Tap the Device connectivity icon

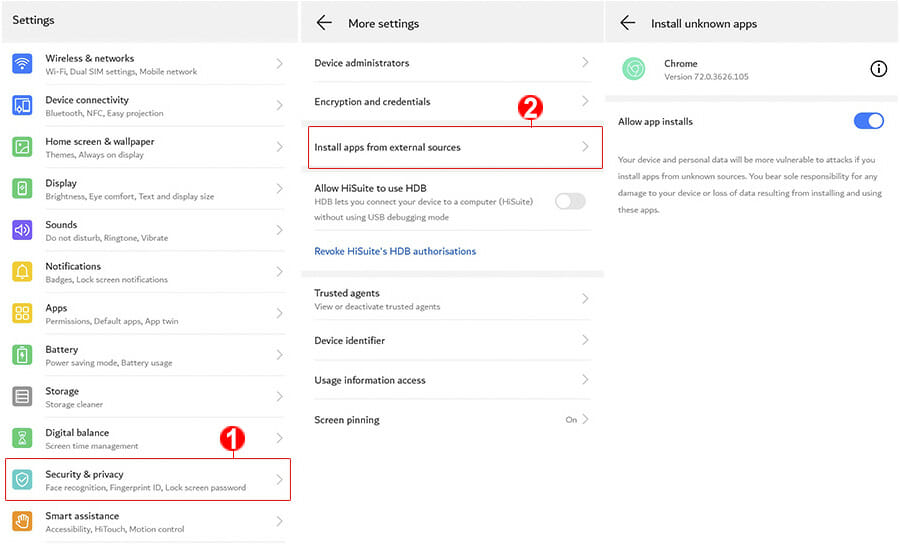[22, 106]
